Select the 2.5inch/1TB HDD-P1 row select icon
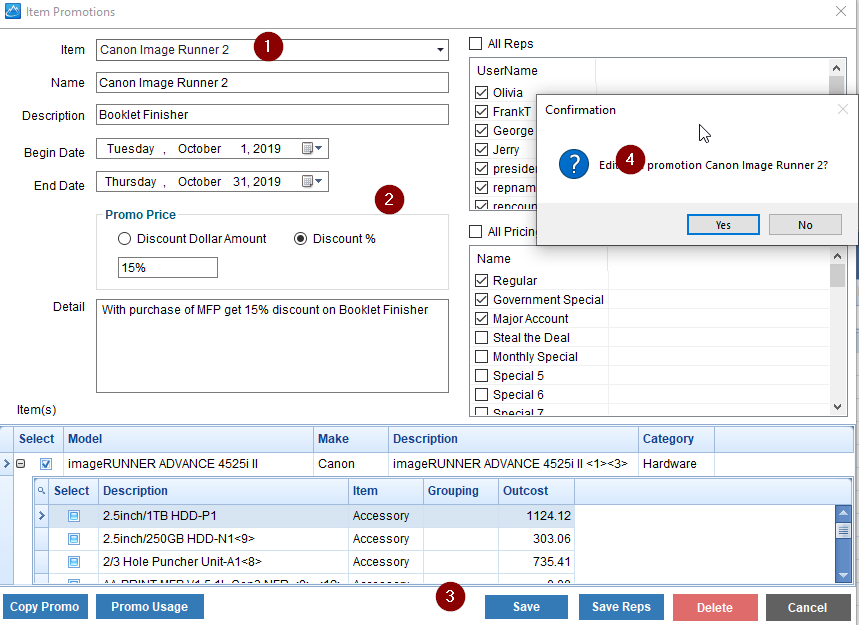 pyautogui.click(x=74, y=516)
